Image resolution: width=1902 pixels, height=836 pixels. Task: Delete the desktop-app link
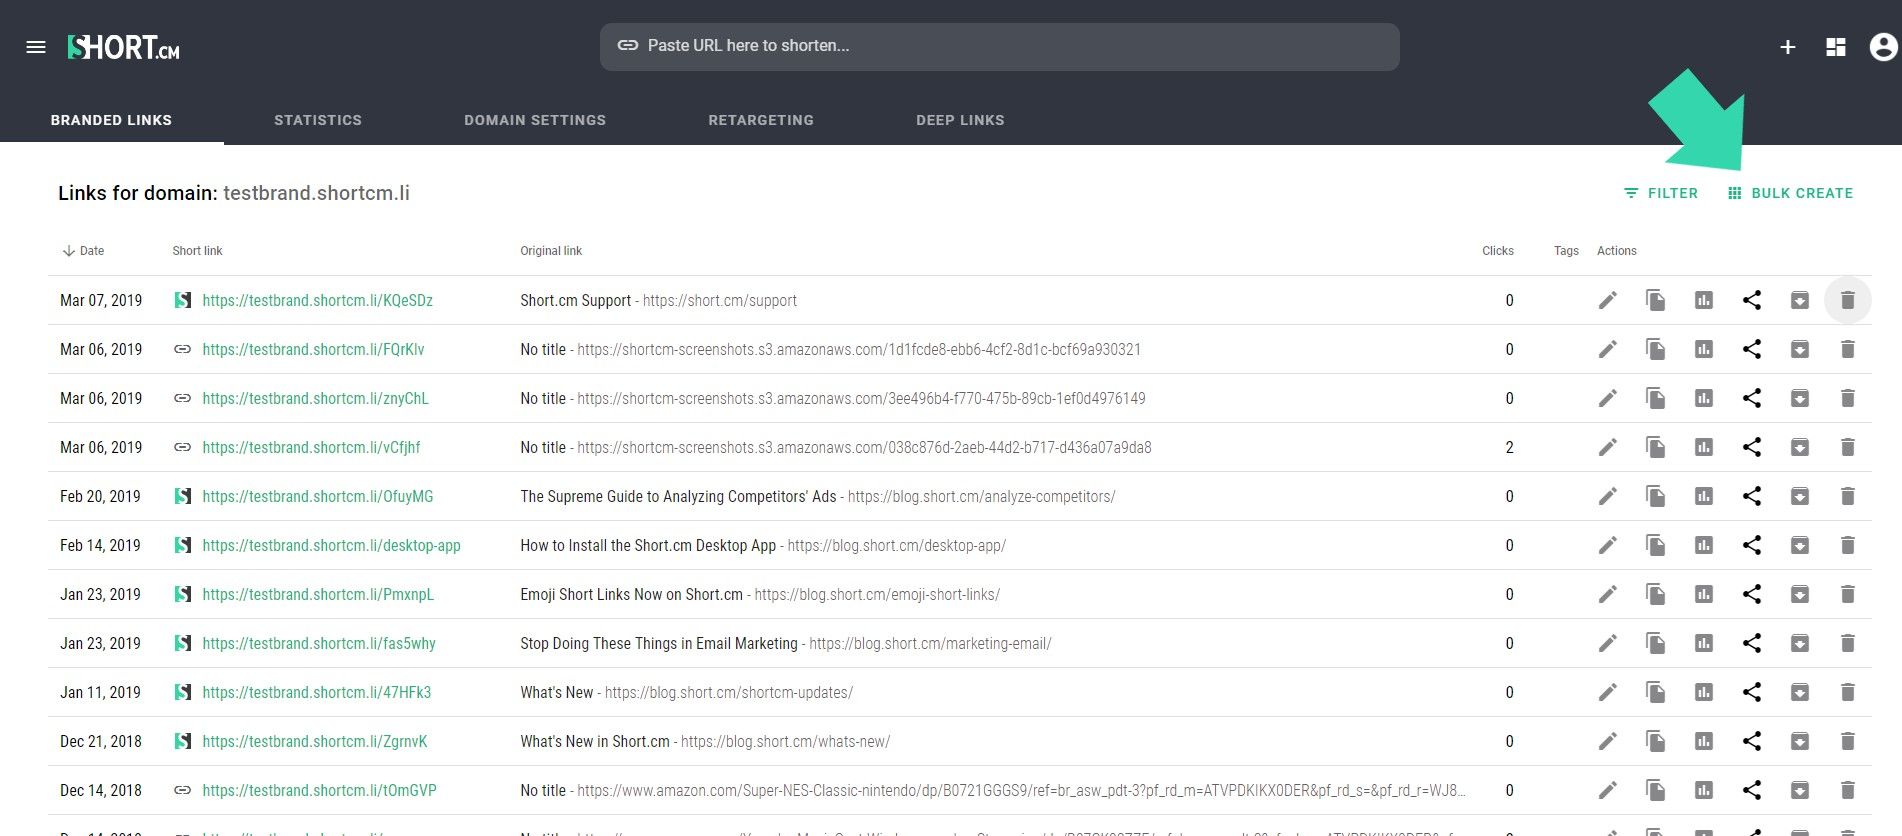1848,545
